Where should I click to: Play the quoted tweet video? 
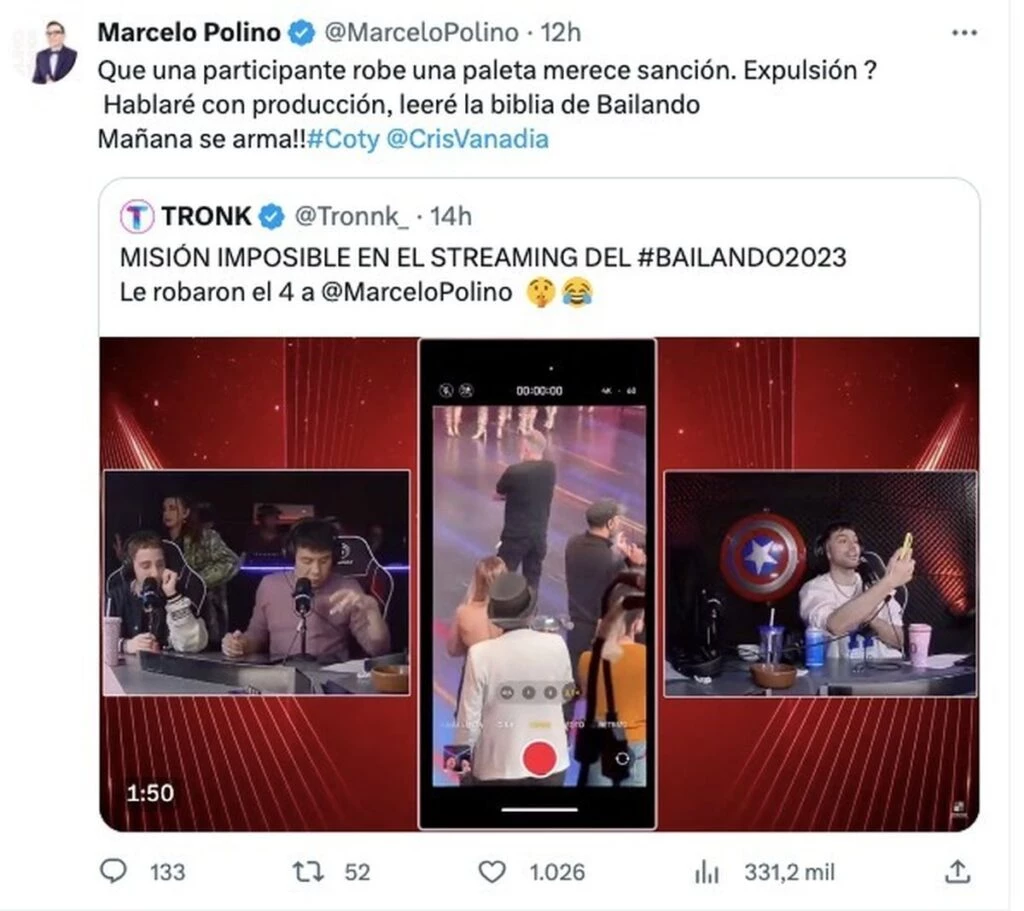click(x=538, y=584)
